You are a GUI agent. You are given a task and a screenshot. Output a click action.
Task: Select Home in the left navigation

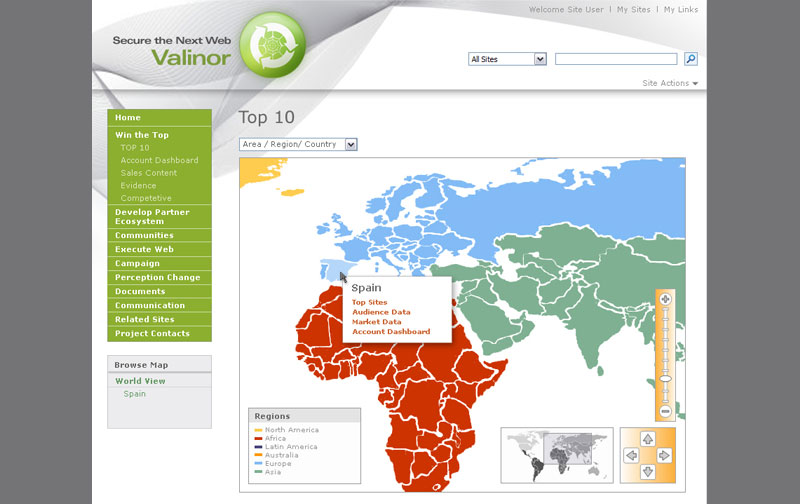[128, 117]
